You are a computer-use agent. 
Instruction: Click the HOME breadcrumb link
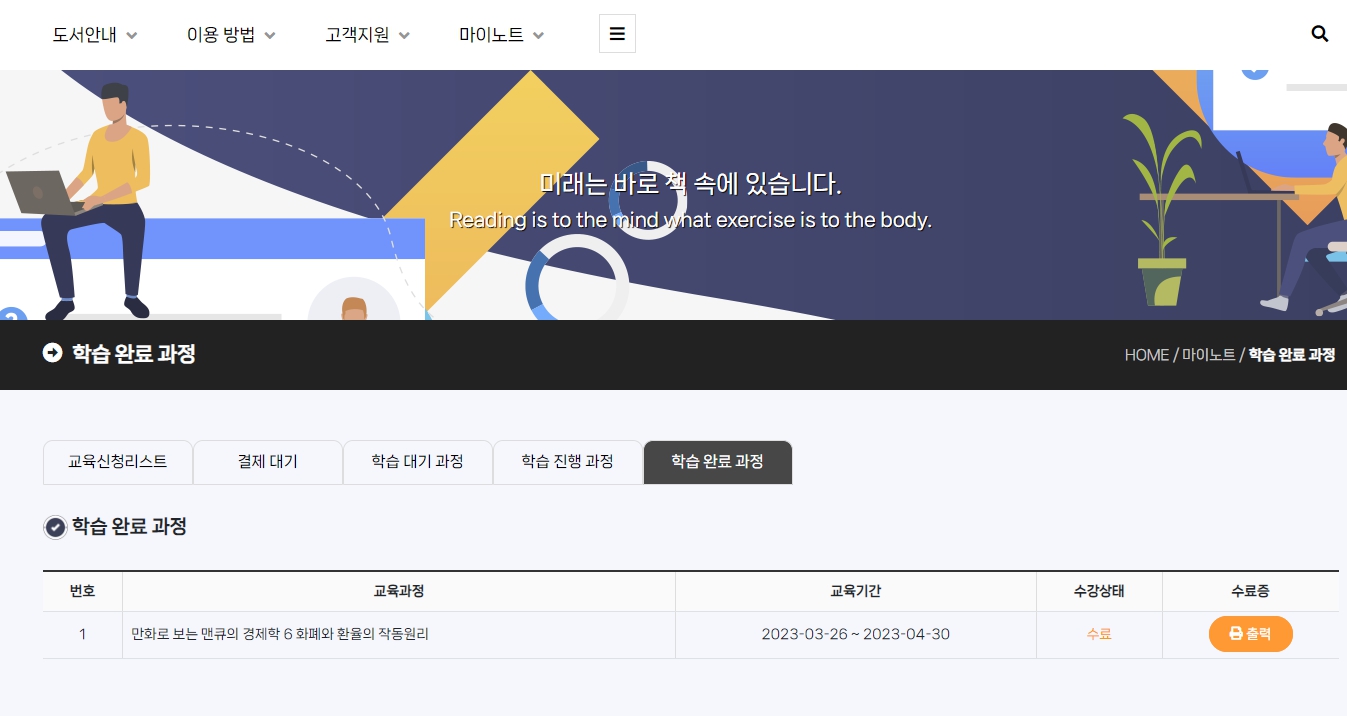[x=1146, y=355]
